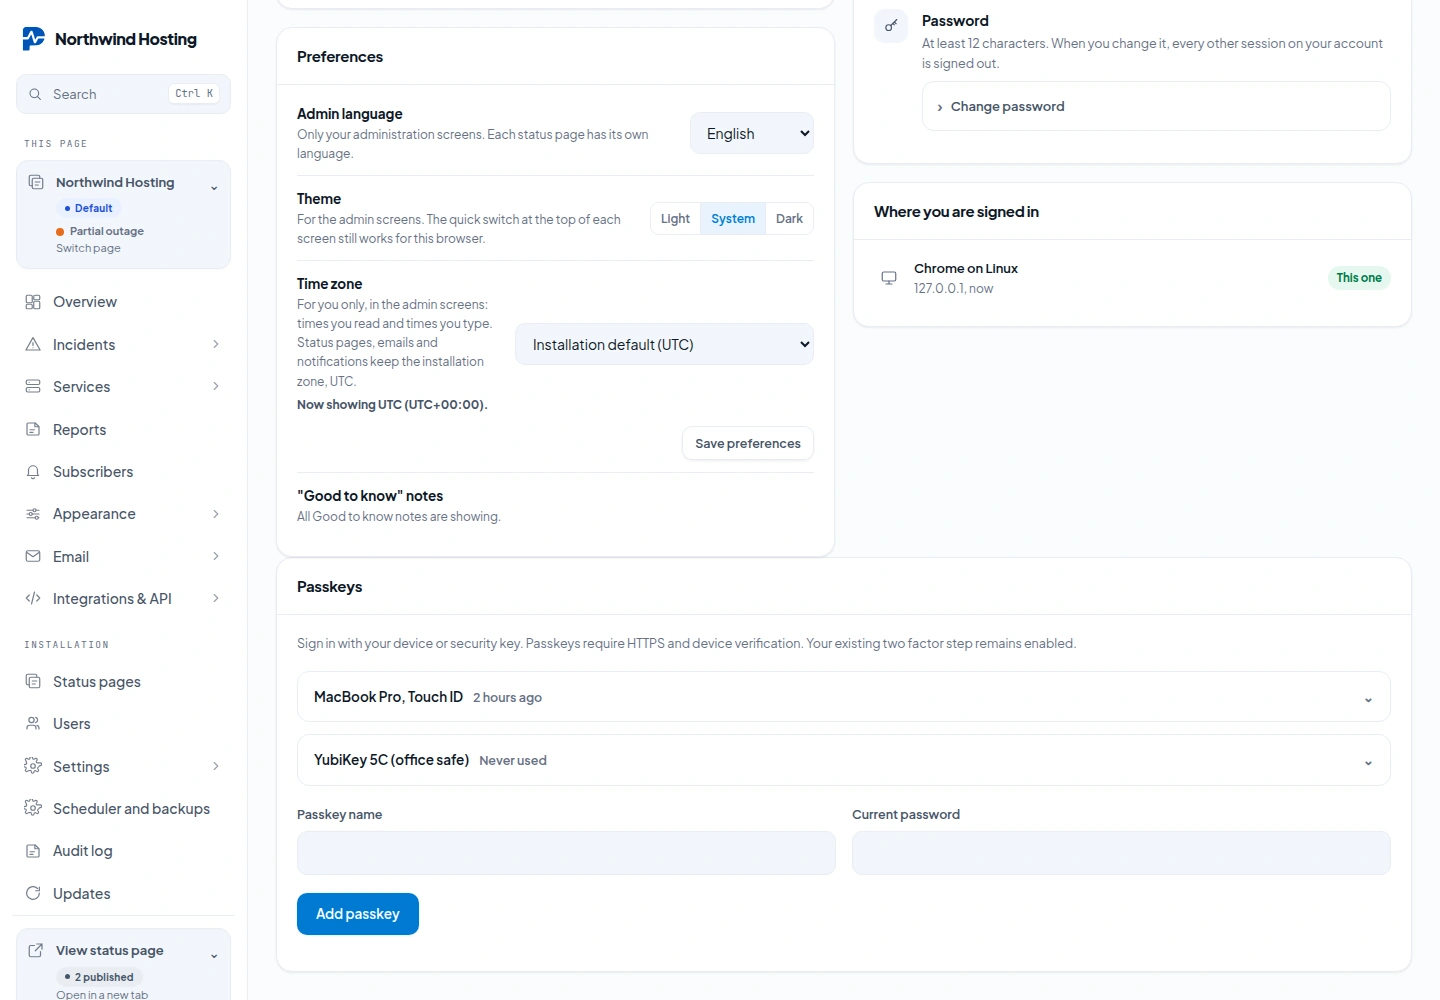Click the Northwind Hosting logo icon

(34, 39)
